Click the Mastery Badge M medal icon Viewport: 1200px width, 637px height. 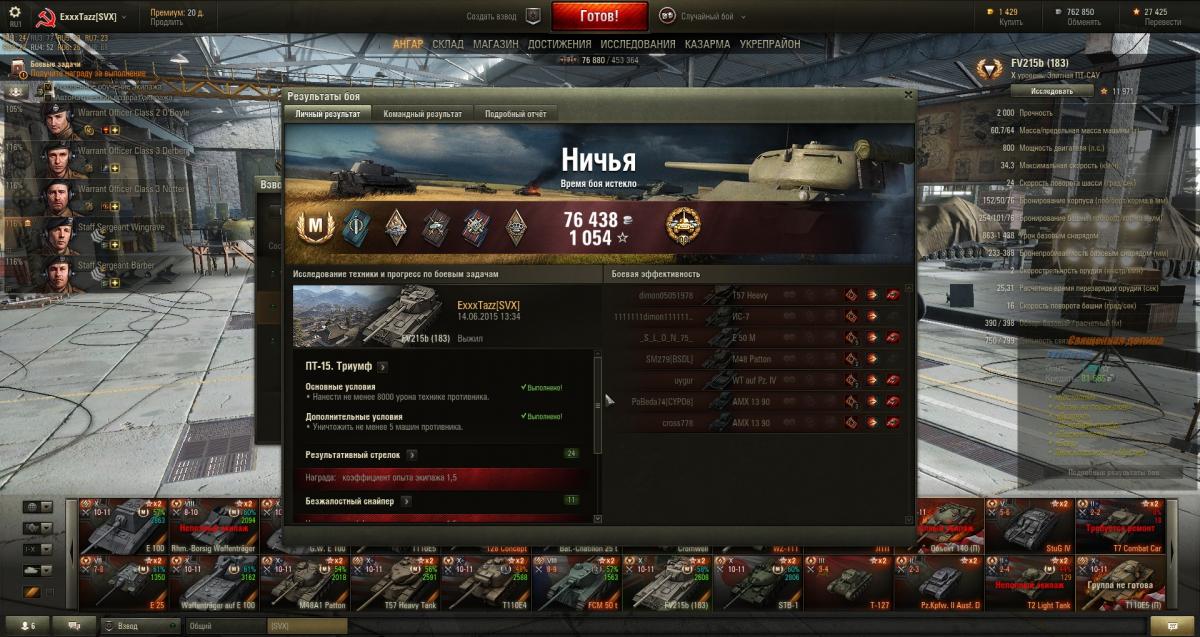(x=318, y=227)
